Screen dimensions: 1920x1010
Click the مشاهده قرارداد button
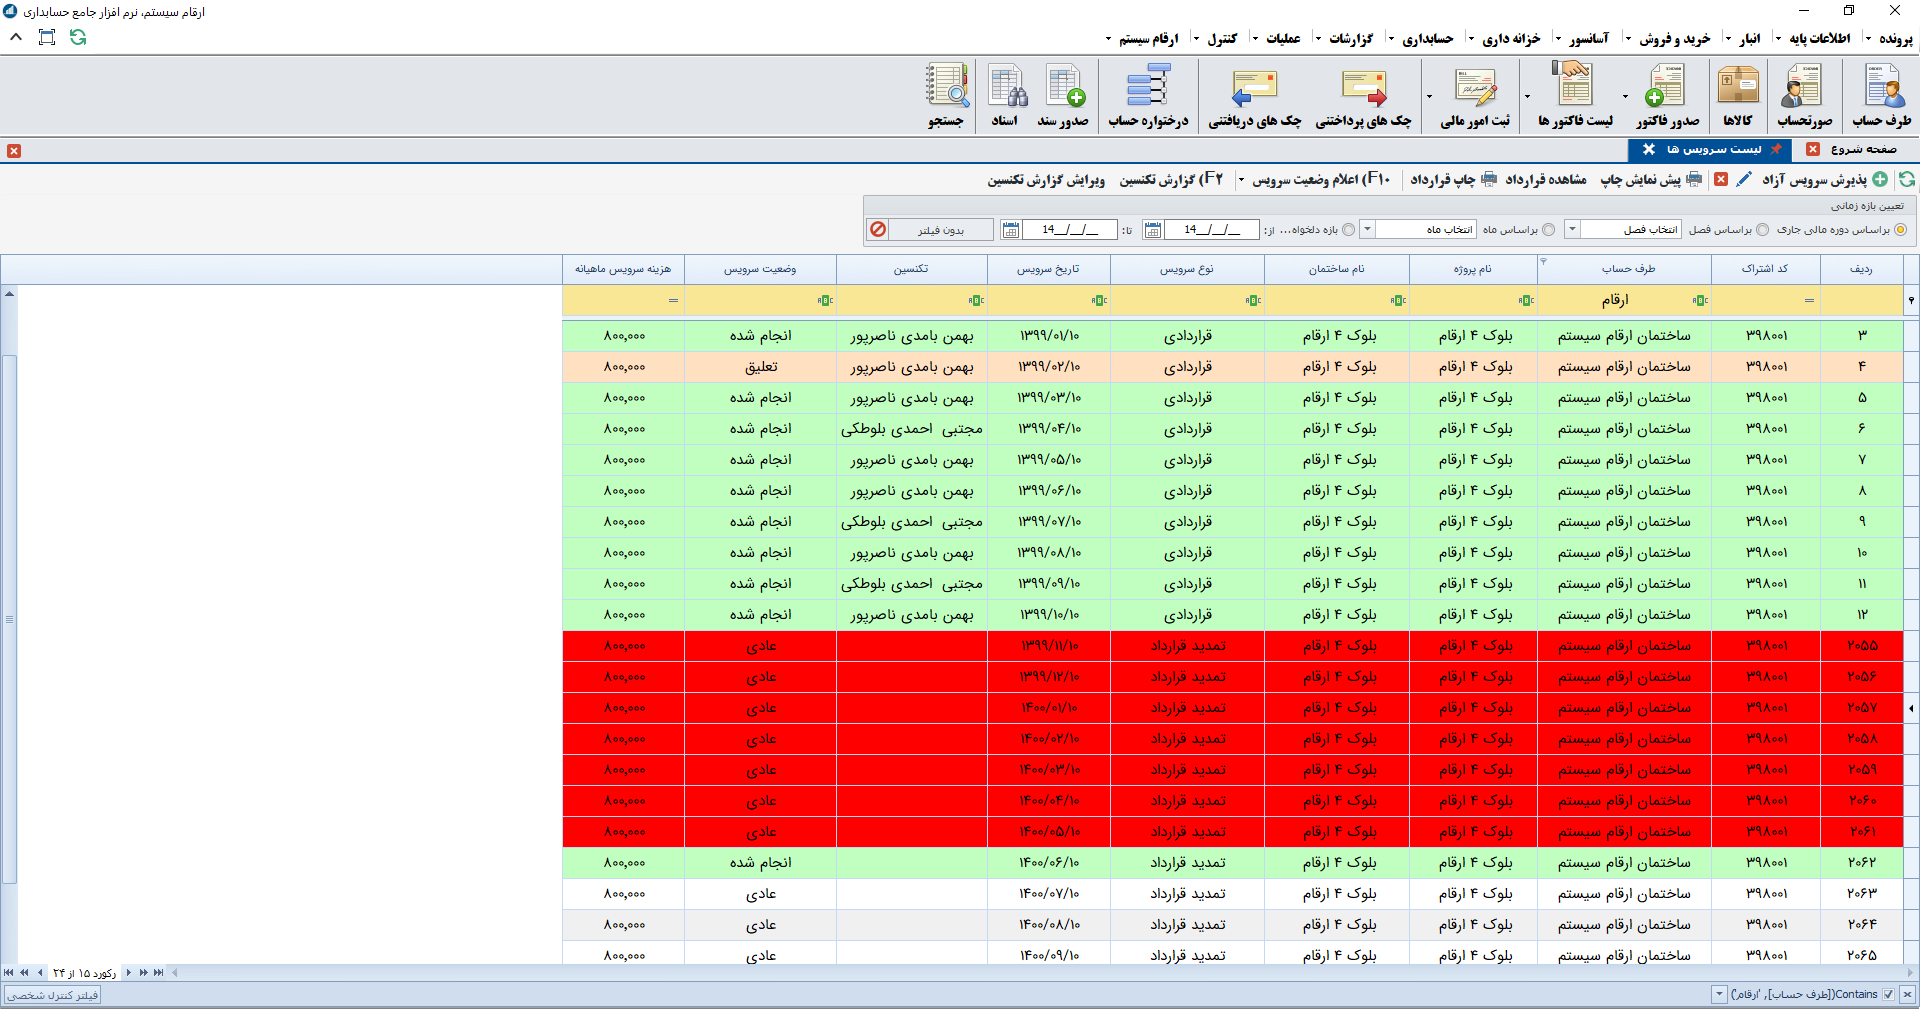click(1546, 180)
